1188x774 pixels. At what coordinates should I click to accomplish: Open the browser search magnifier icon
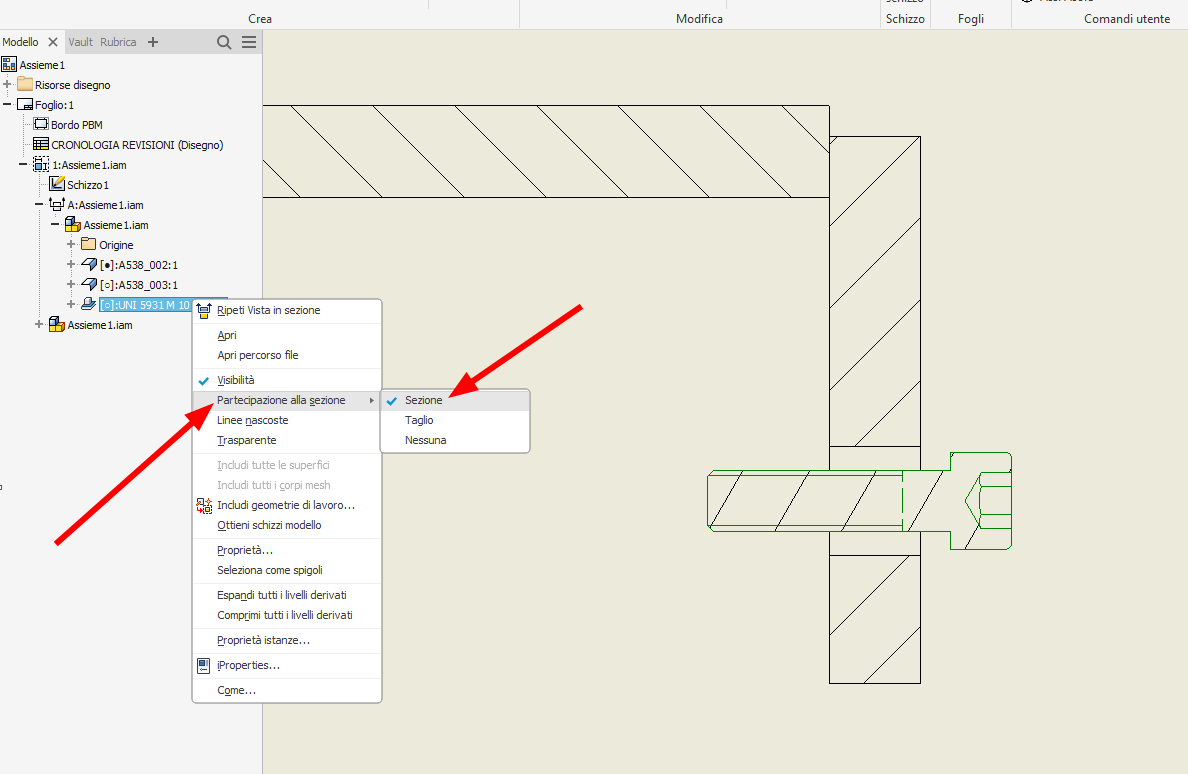225,42
